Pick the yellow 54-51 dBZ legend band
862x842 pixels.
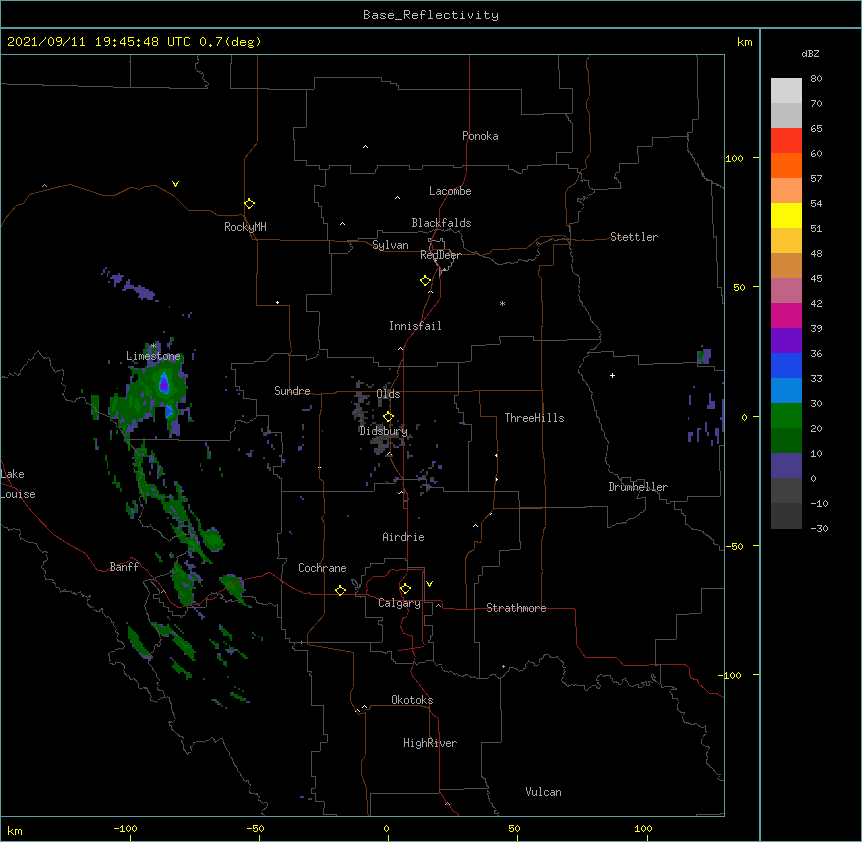coord(786,215)
